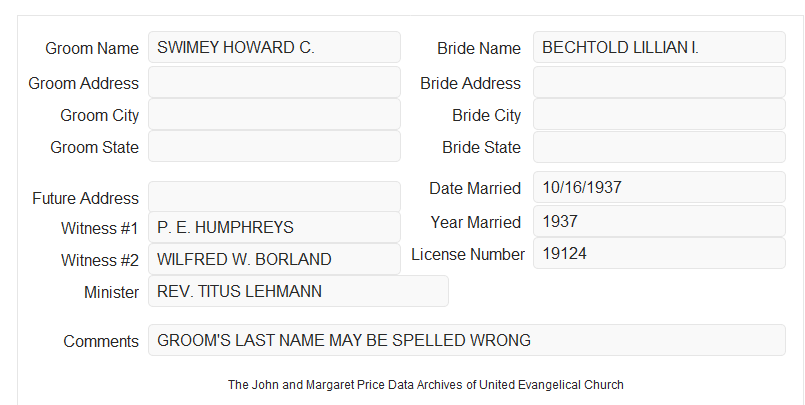
Task: Click the Date Married field showing 10/16/1937
Action: coord(659,187)
